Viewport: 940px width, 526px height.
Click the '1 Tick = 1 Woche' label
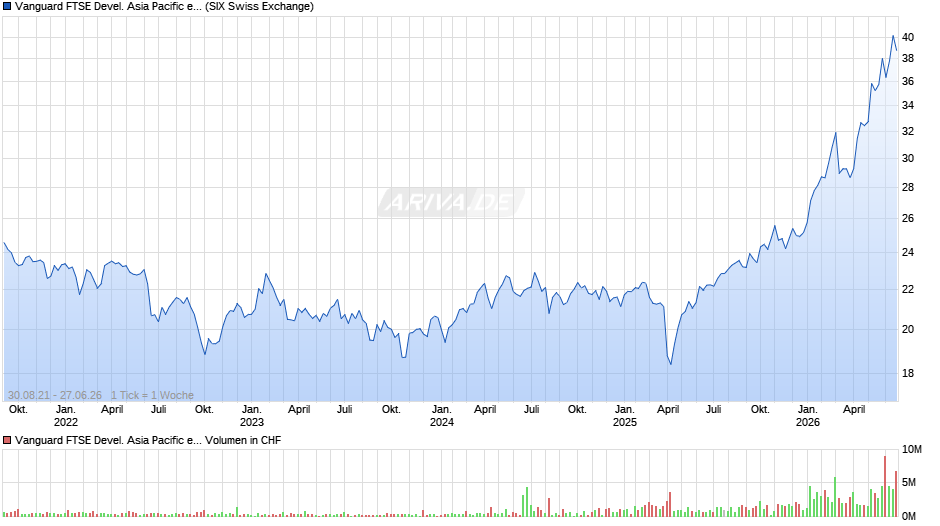[152, 395]
